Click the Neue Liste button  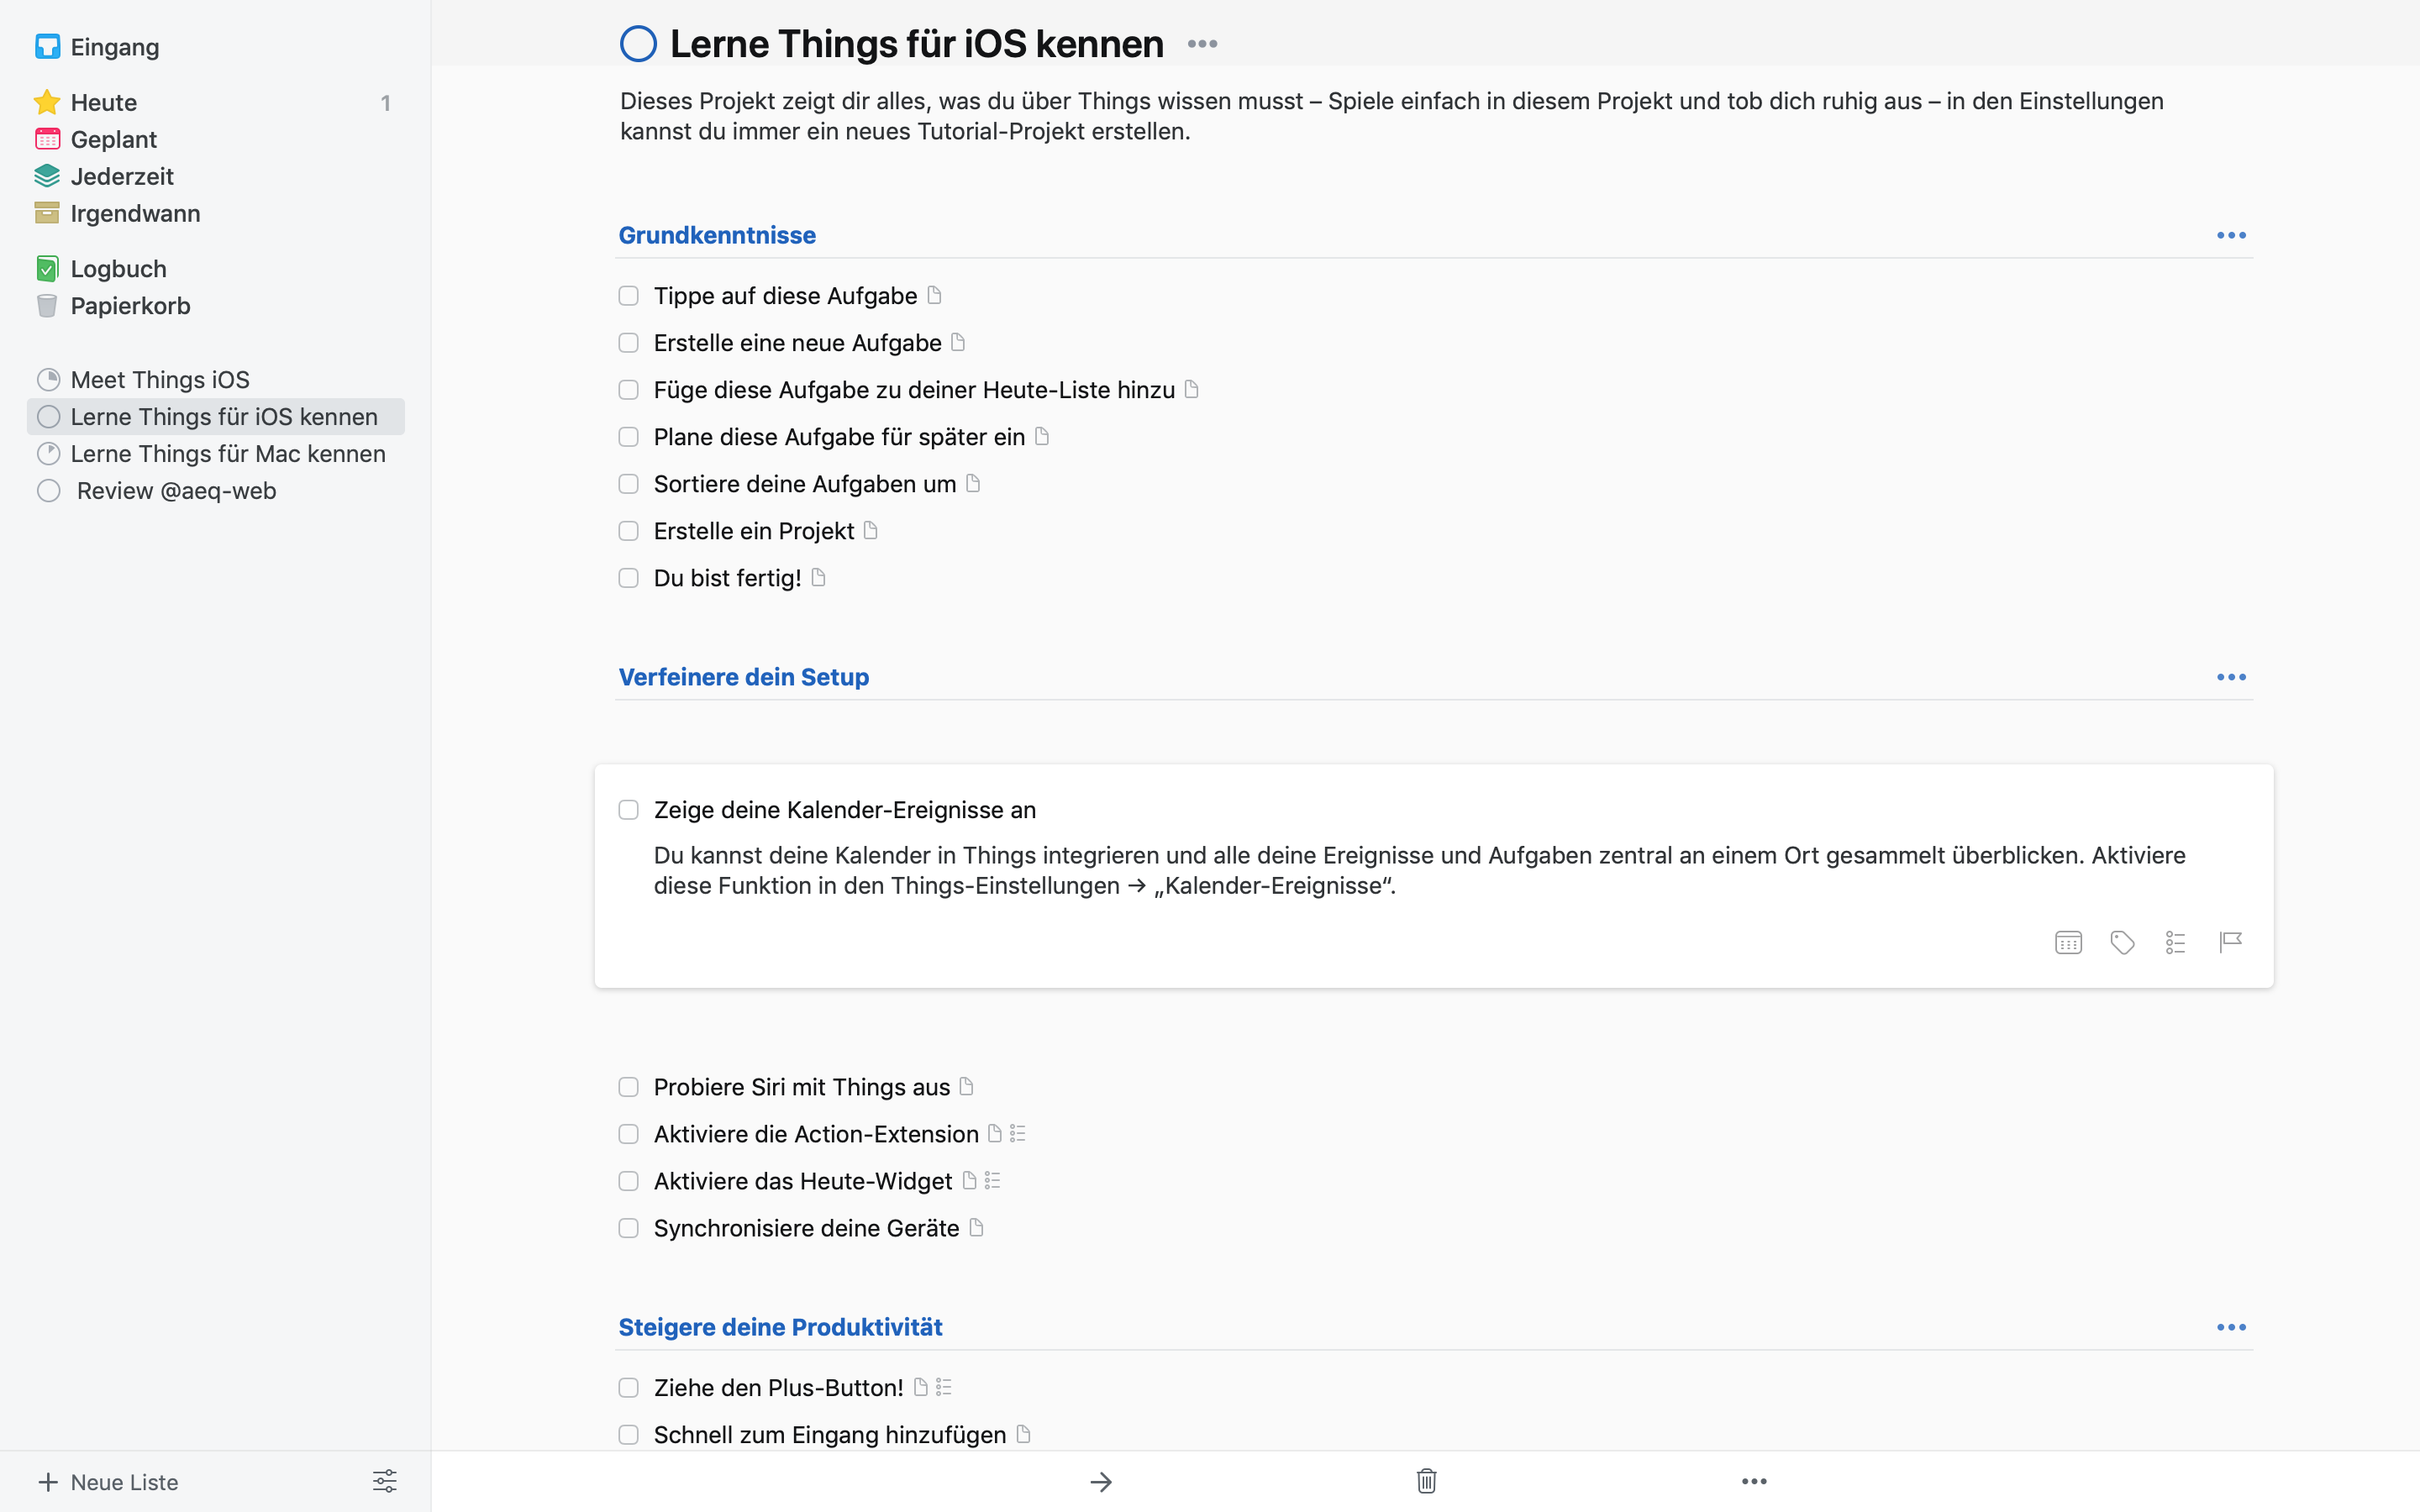(108, 1481)
